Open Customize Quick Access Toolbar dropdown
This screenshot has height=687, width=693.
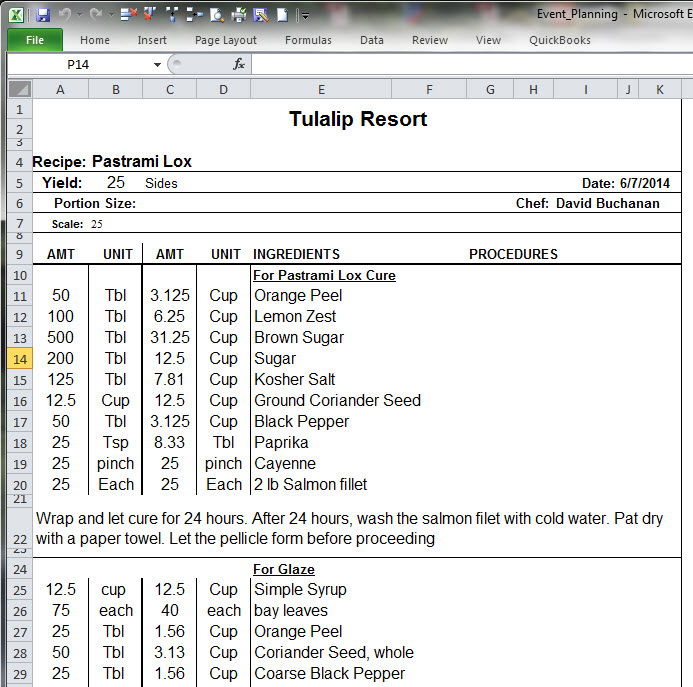[305, 16]
